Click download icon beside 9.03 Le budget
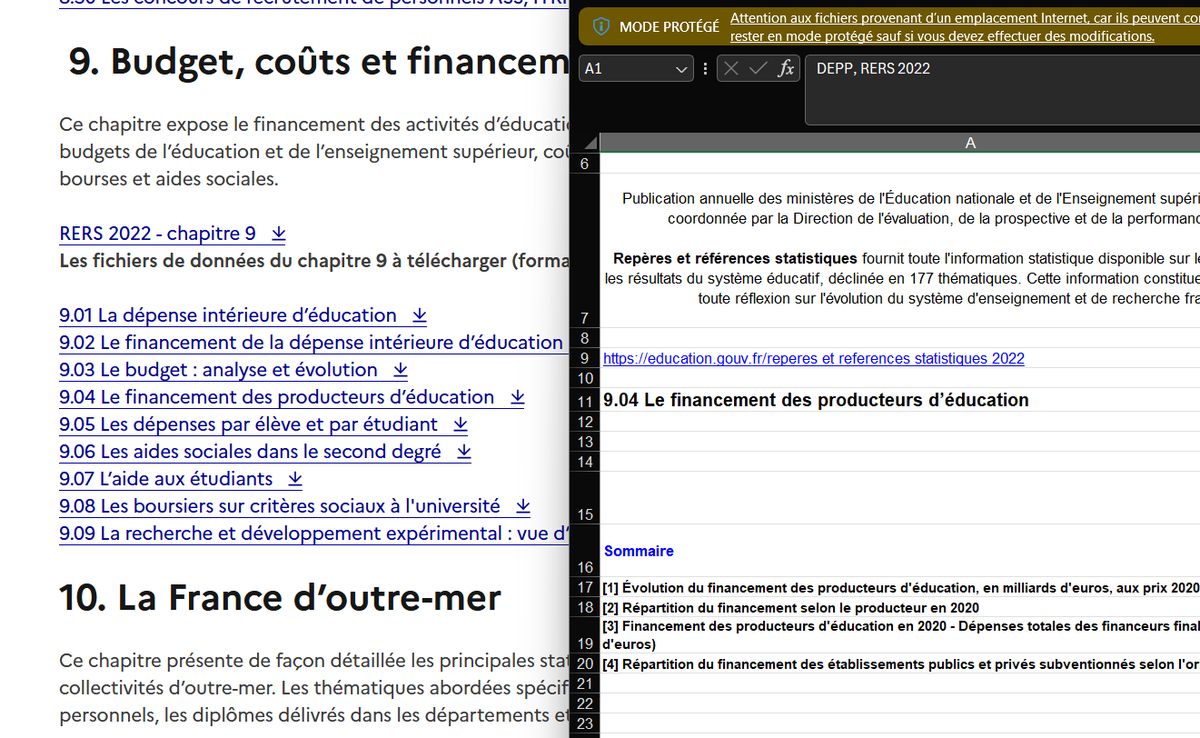Viewport: 1200px width, 738px height. point(401,370)
